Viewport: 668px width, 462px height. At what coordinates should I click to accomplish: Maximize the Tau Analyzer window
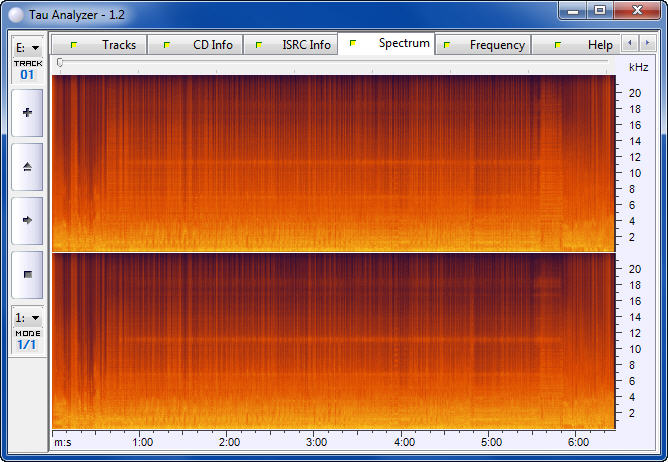pyautogui.click(x=599, y=10)
